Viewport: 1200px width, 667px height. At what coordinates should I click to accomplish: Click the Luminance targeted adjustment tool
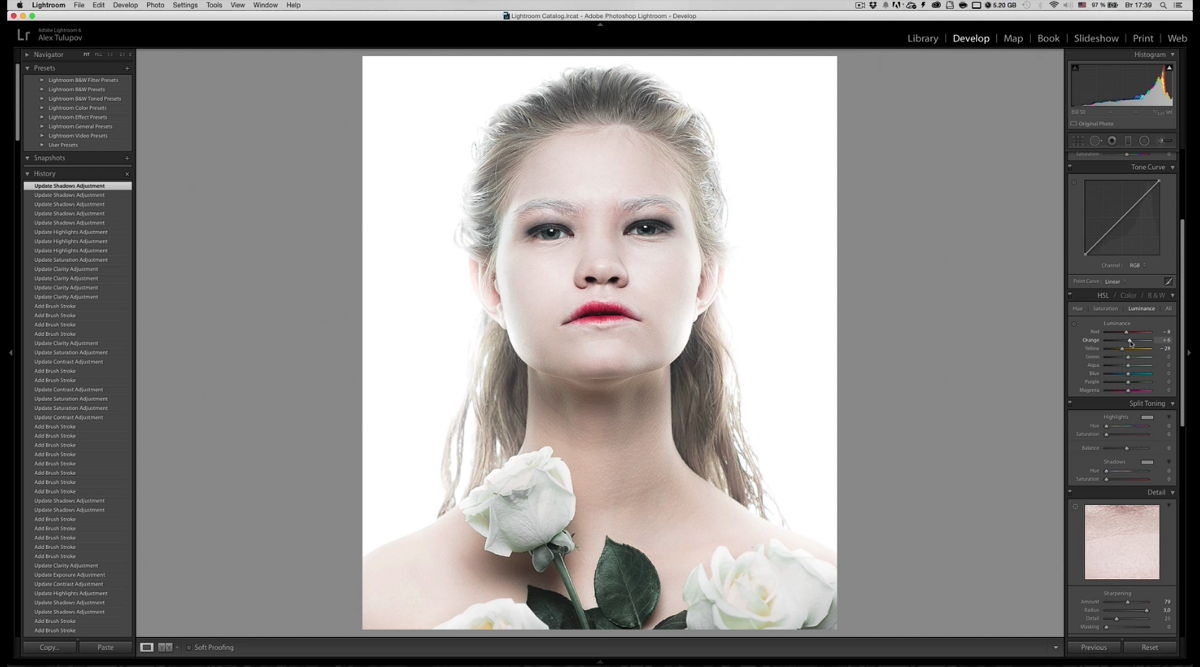[1075, 324]
